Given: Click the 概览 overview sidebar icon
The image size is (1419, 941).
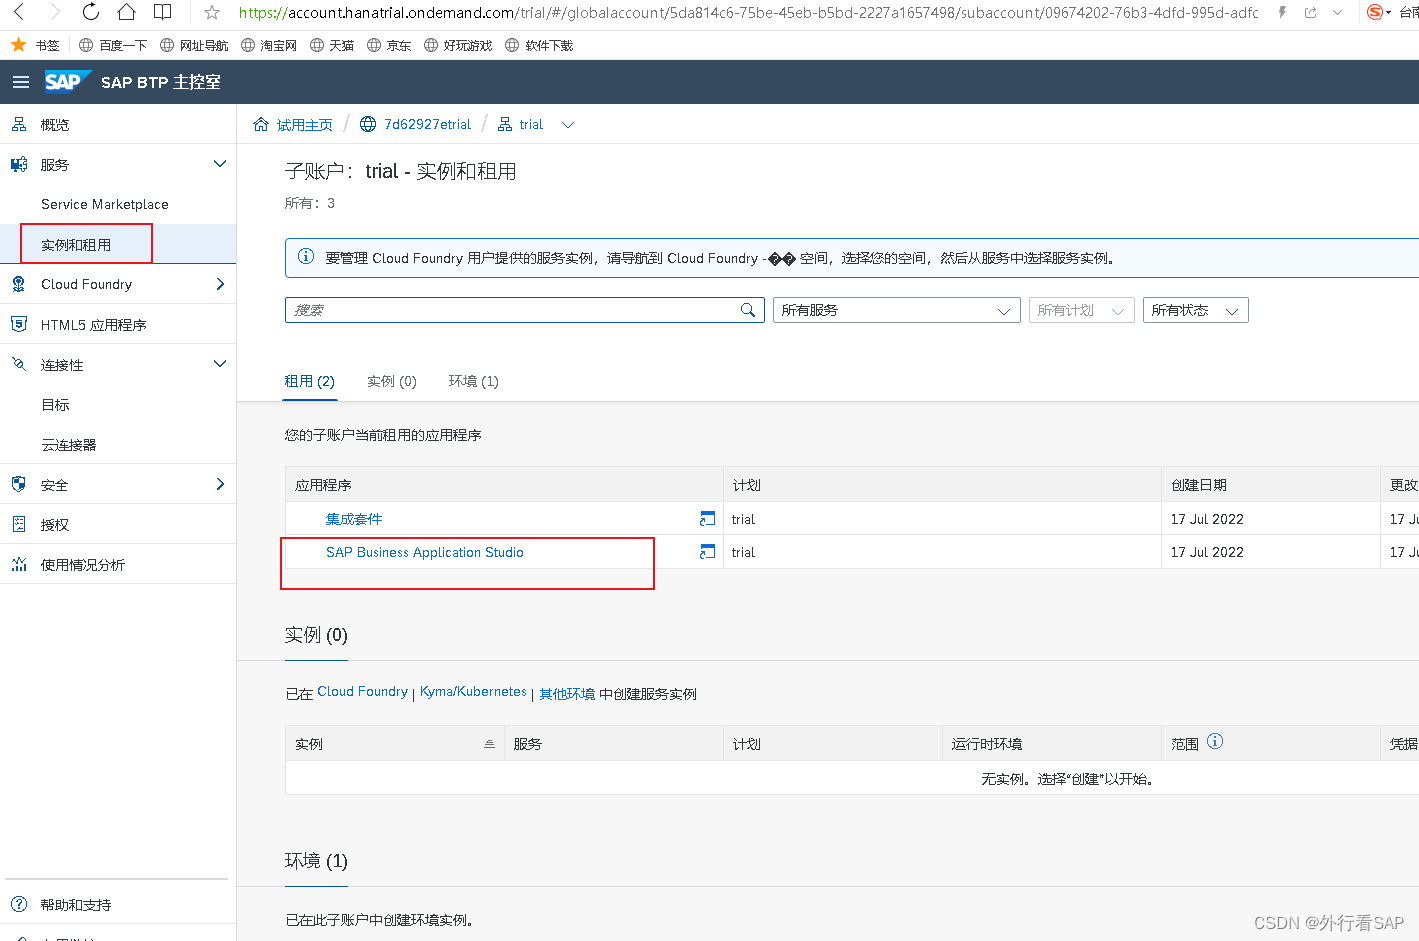Looking at the screenshot, I should tap(19, 124).
